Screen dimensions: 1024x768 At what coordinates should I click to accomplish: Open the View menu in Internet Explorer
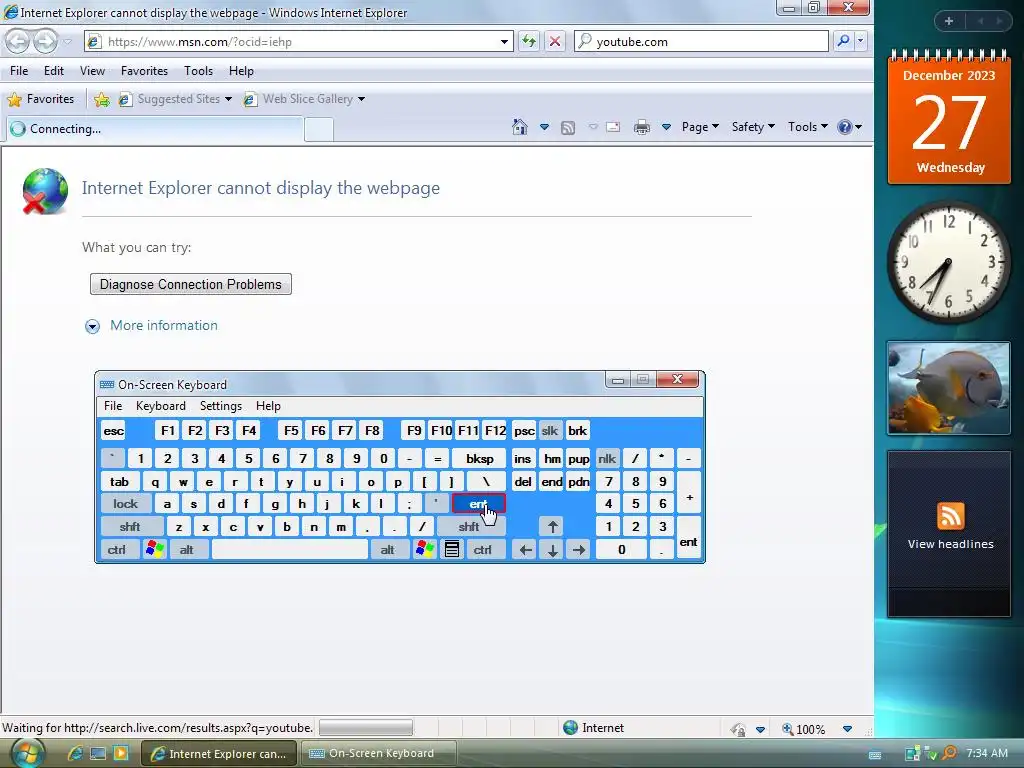(92, 71)
